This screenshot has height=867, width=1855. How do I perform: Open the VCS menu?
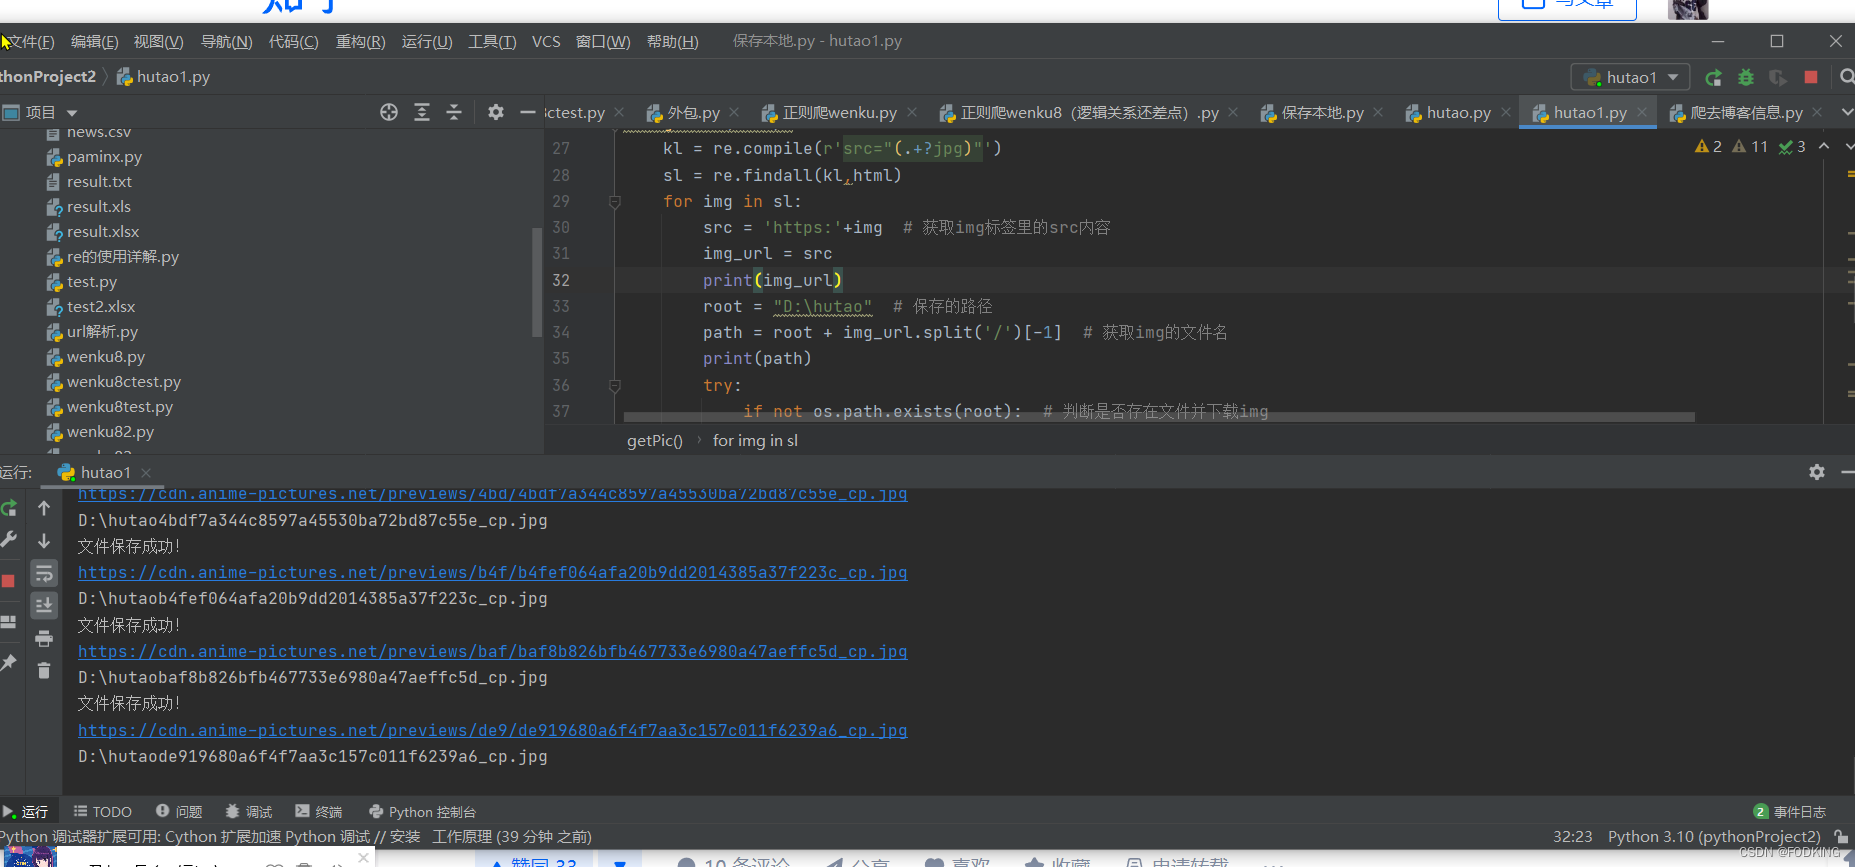tap(546, 41)
